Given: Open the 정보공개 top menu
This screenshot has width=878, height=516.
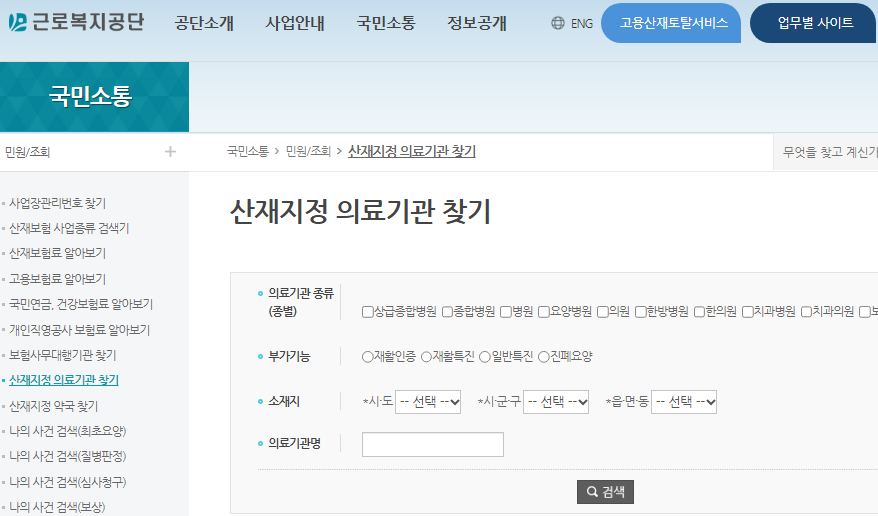Looking at the screenshot, I should pos(477,23).
